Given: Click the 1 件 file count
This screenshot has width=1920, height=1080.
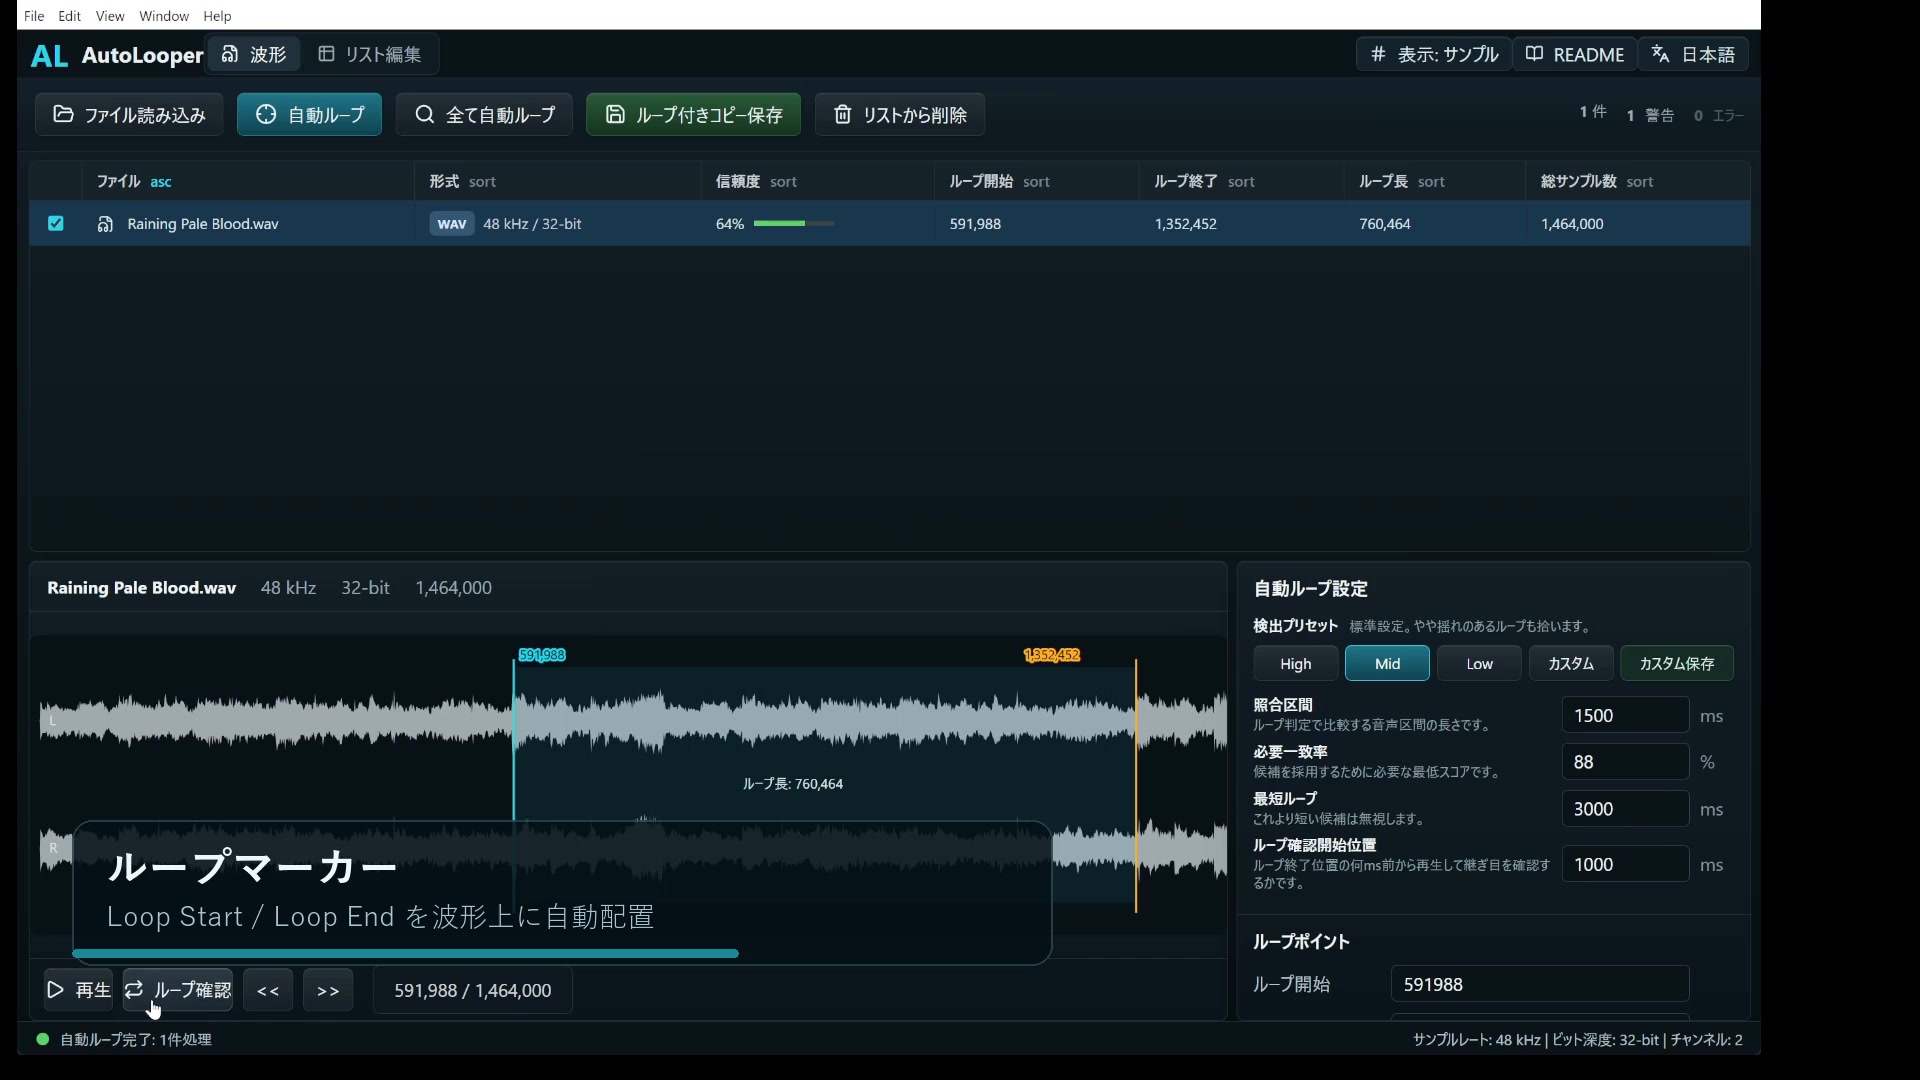Looking at the screenshot, I should click(1594, 112).
